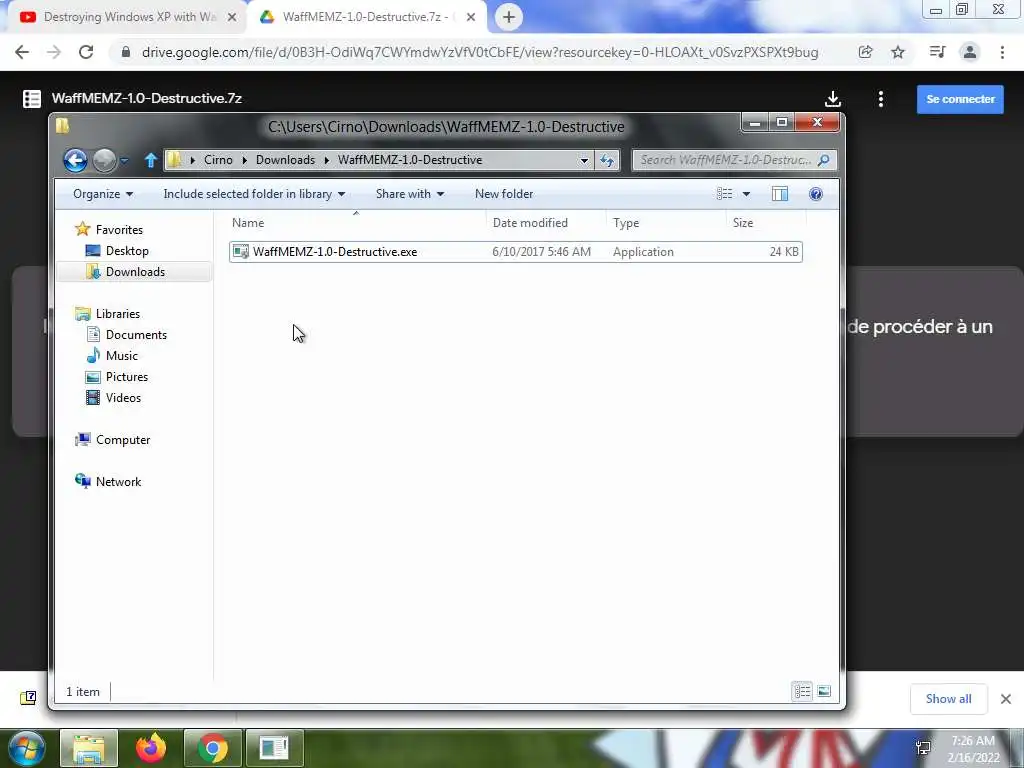This screenshot has width=1024, height=768.
Task: Open Google Drive more actions menu
Action: 881,99
